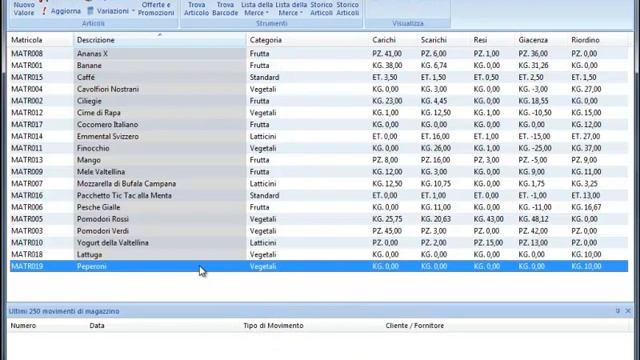Sort by the Resi column header

pyautogui.click(x=480, y=40)
